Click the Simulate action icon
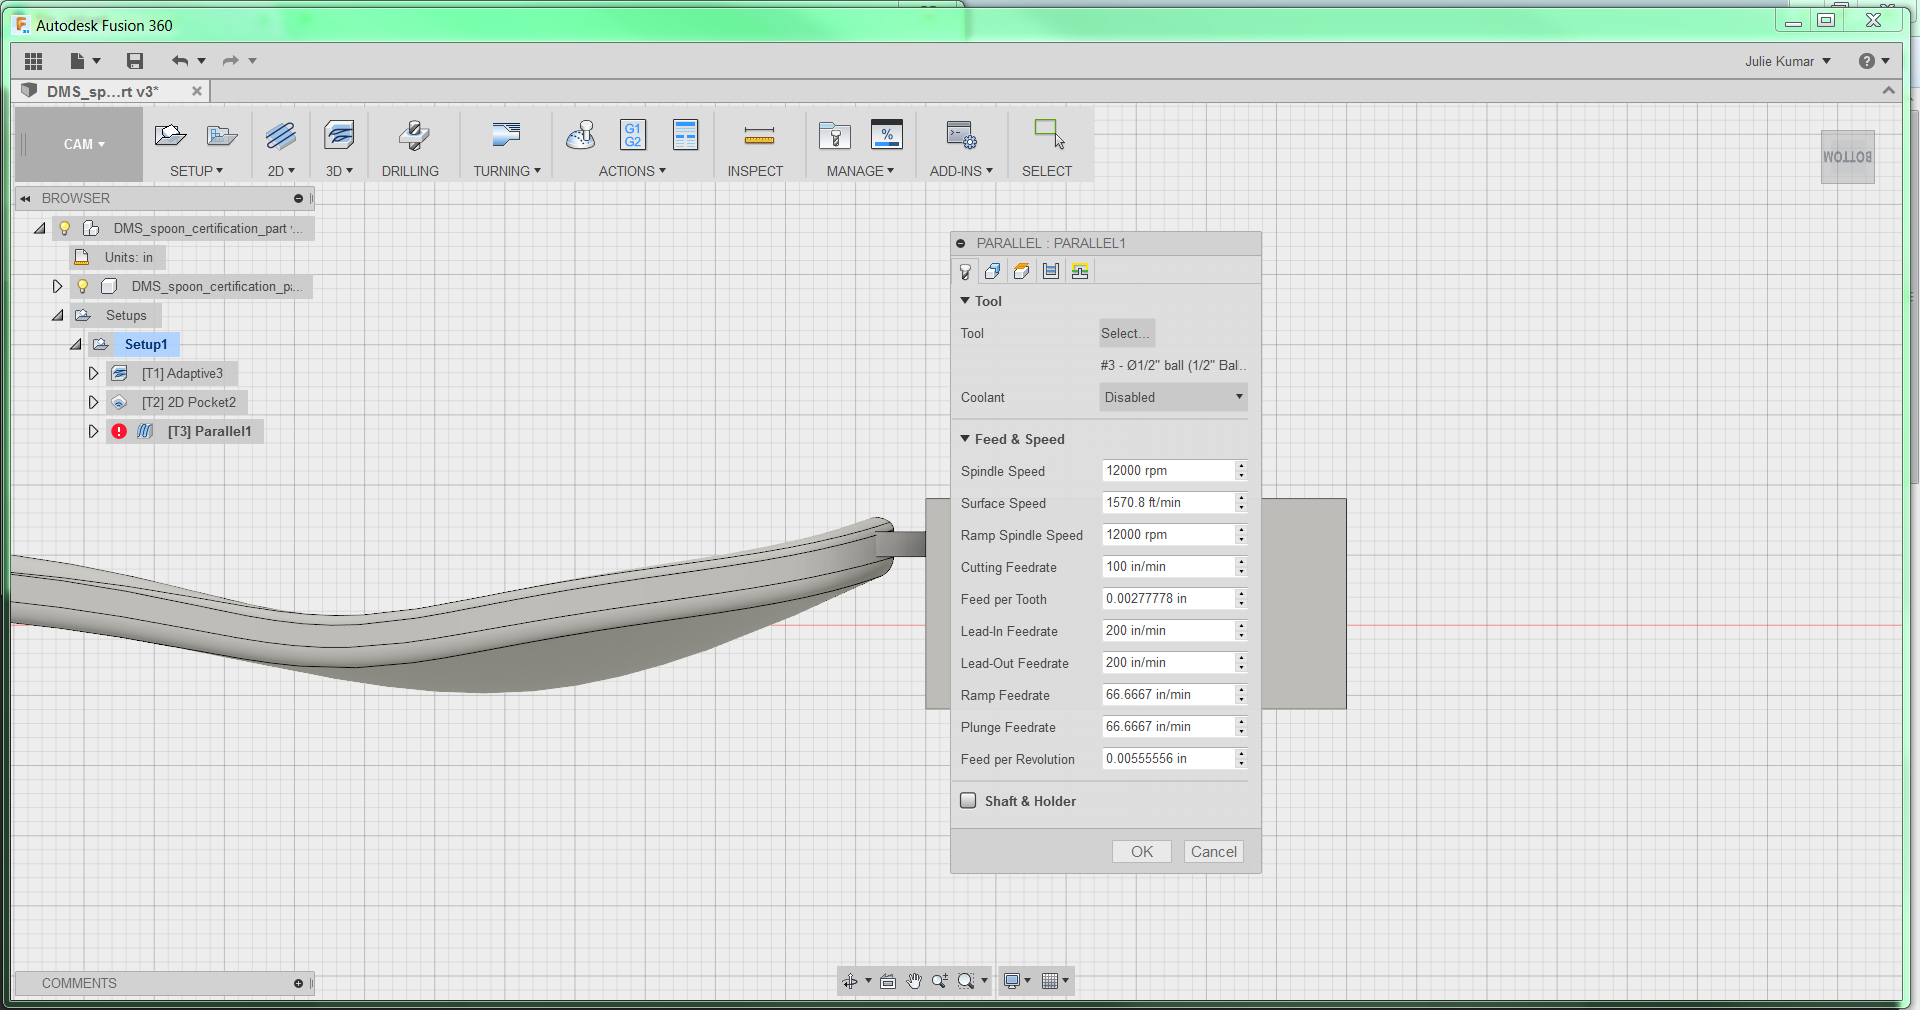The width and height of the screenshot is (1920, 1010). tap(580, 135)
